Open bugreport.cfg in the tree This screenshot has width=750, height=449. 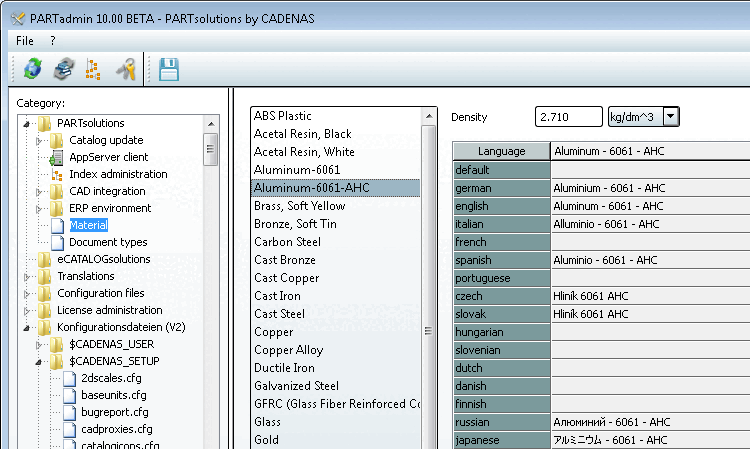point(113,412)
